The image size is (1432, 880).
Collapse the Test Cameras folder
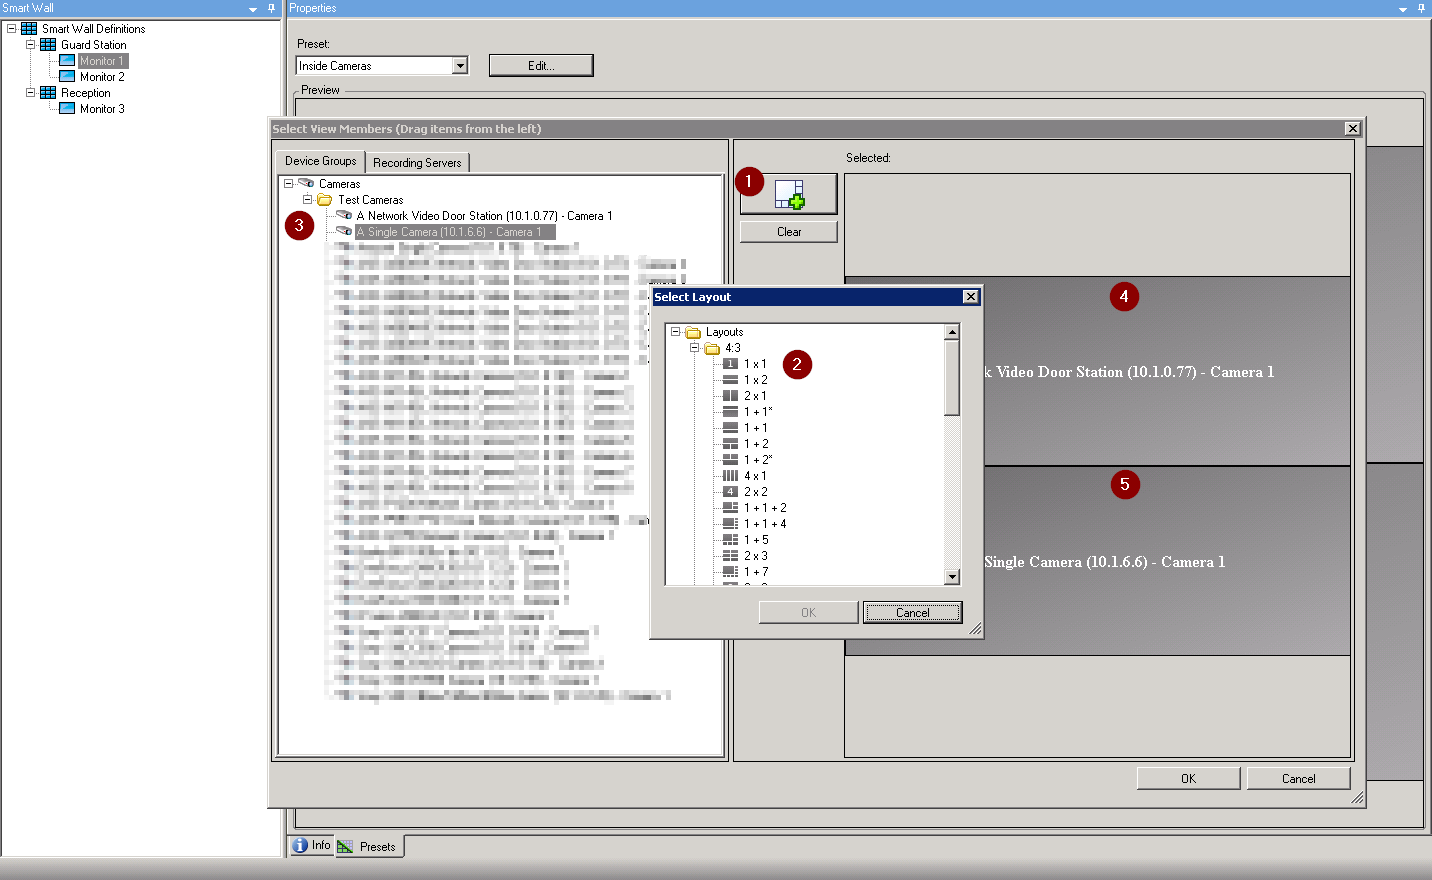pyautogui.click(x=307, y=199)
